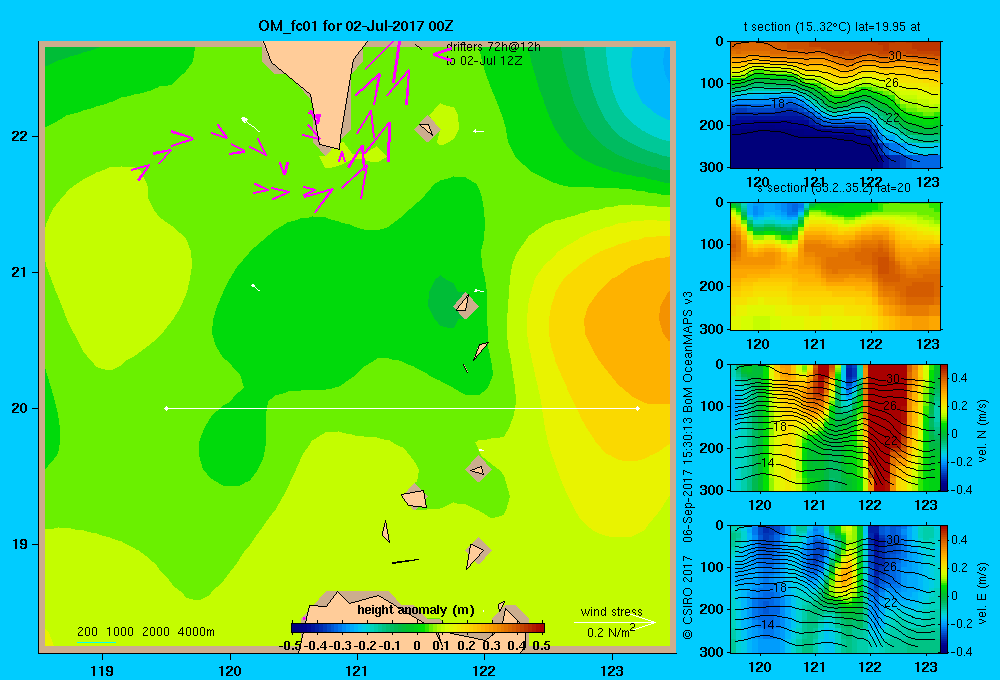Open the salinity section panel
Screen dimensions: 1000x680
coord(835,266)
